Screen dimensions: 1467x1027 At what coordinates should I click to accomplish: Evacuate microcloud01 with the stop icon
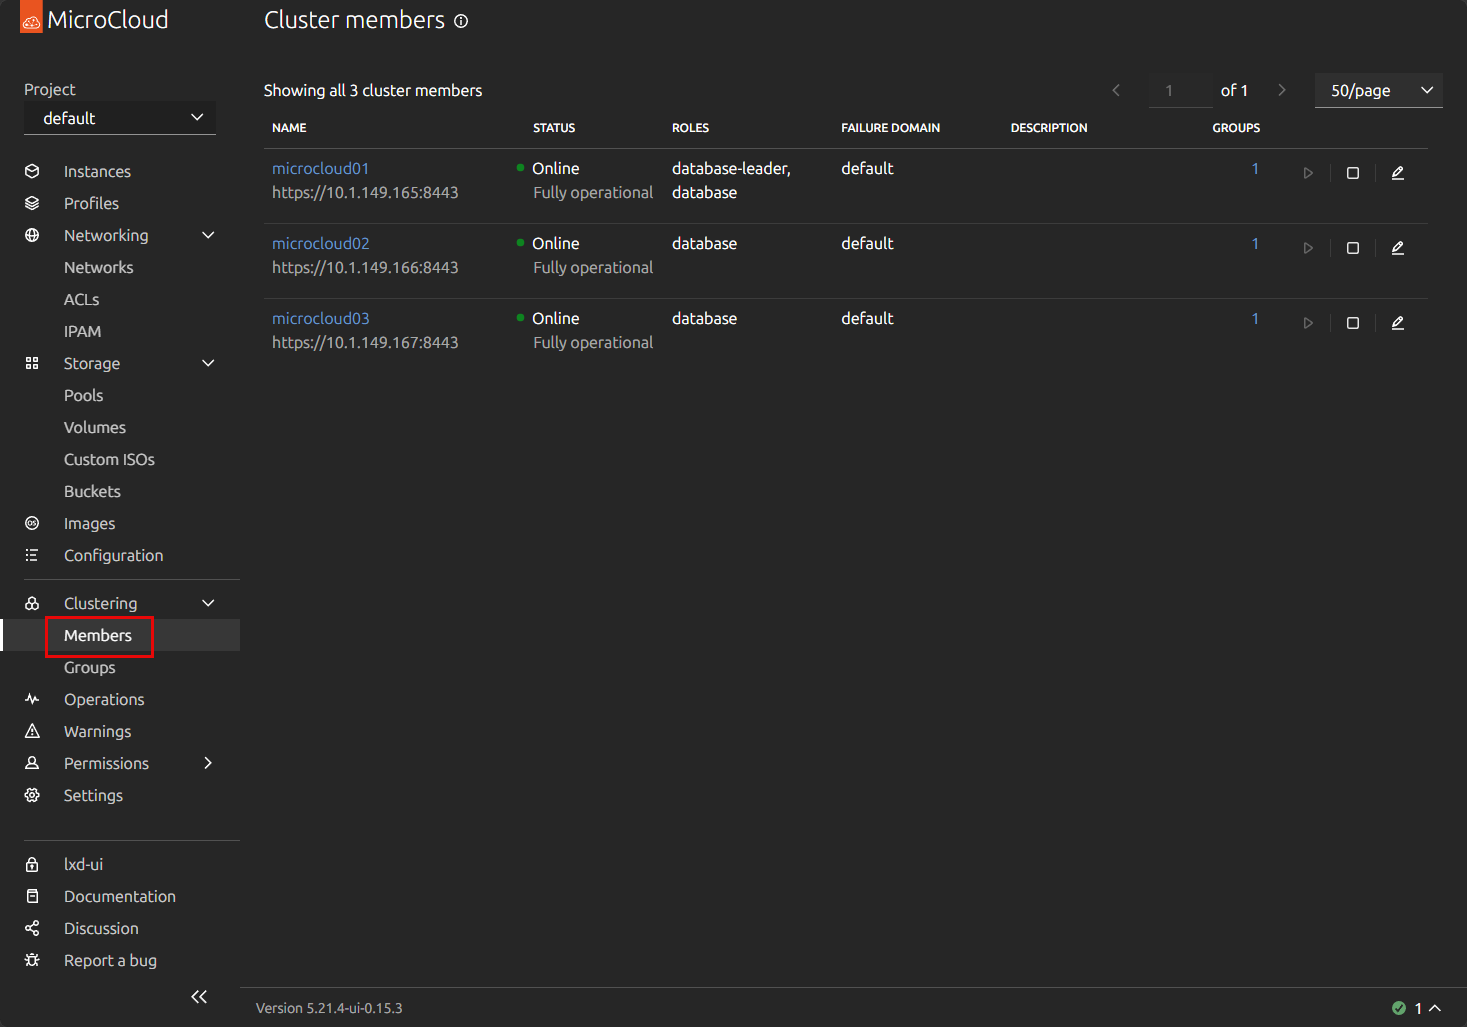click(1353, 173)
